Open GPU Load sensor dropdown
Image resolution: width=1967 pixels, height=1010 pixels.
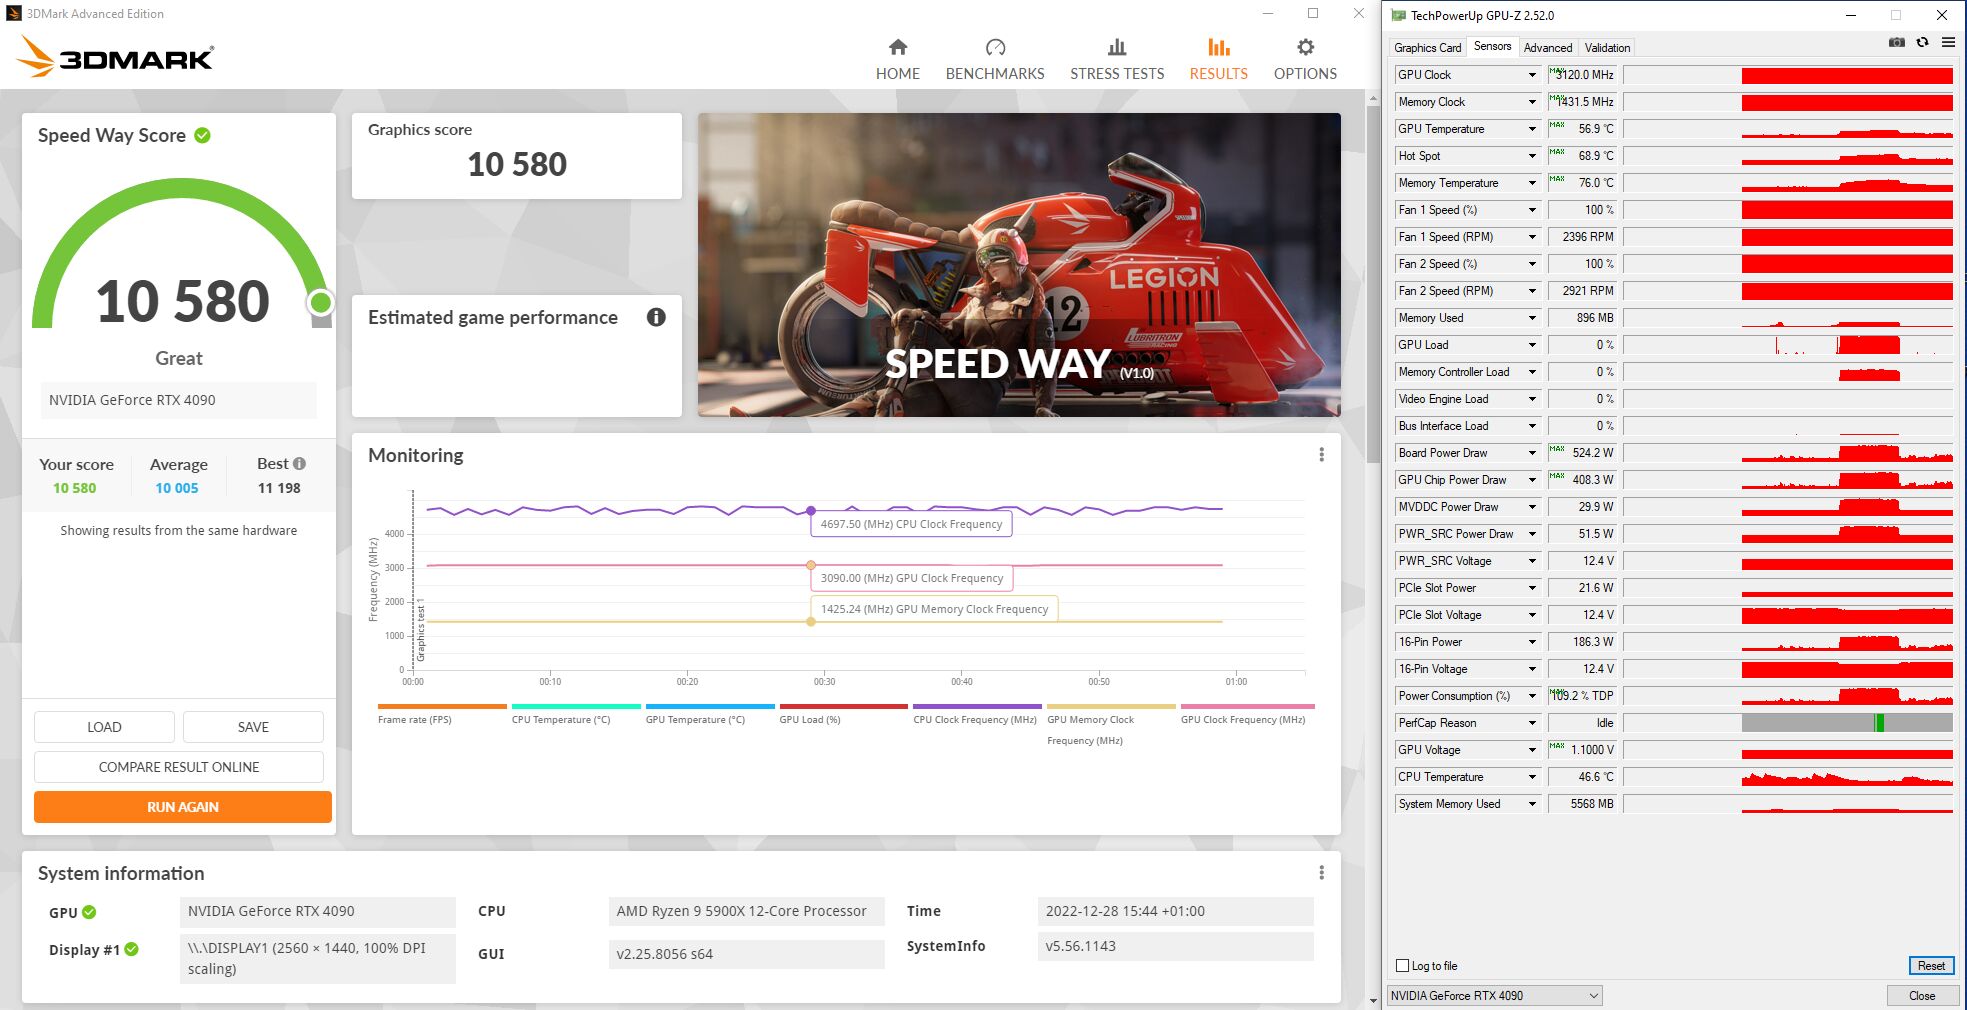coord(1532,345)
